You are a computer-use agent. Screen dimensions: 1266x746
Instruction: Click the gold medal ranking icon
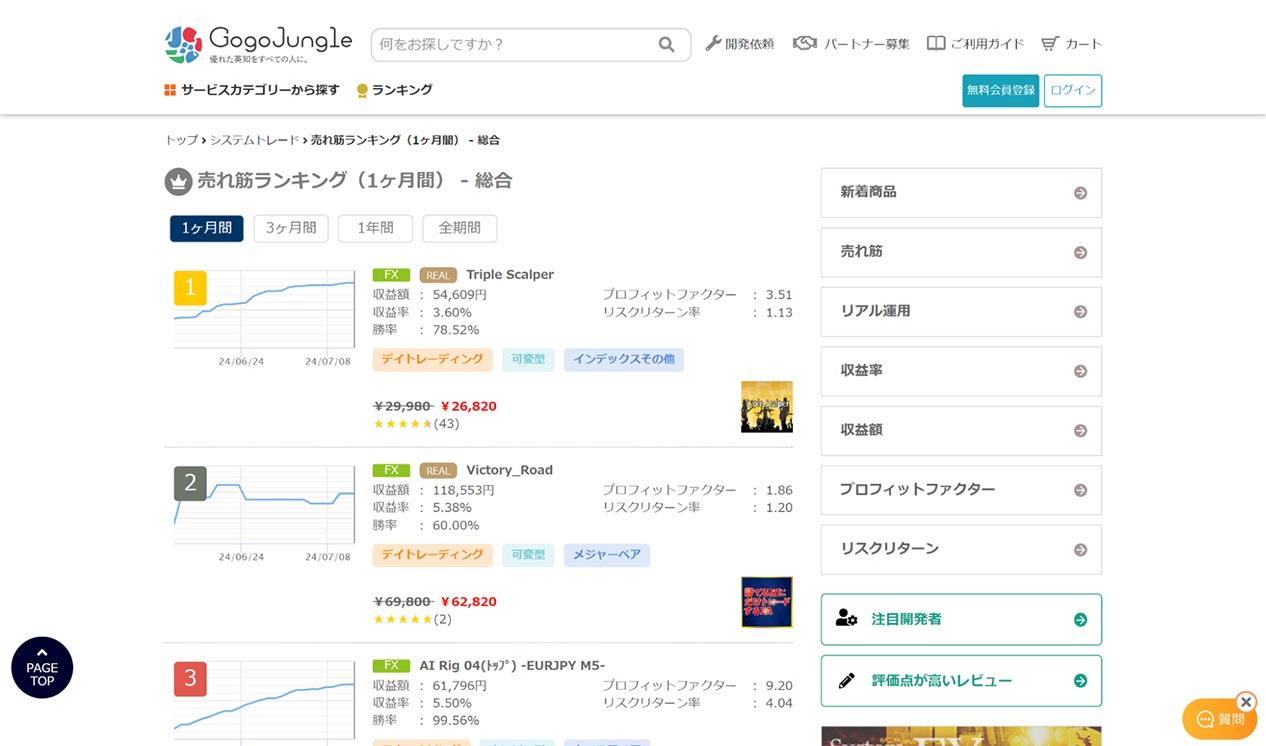(x=362, y=90)
